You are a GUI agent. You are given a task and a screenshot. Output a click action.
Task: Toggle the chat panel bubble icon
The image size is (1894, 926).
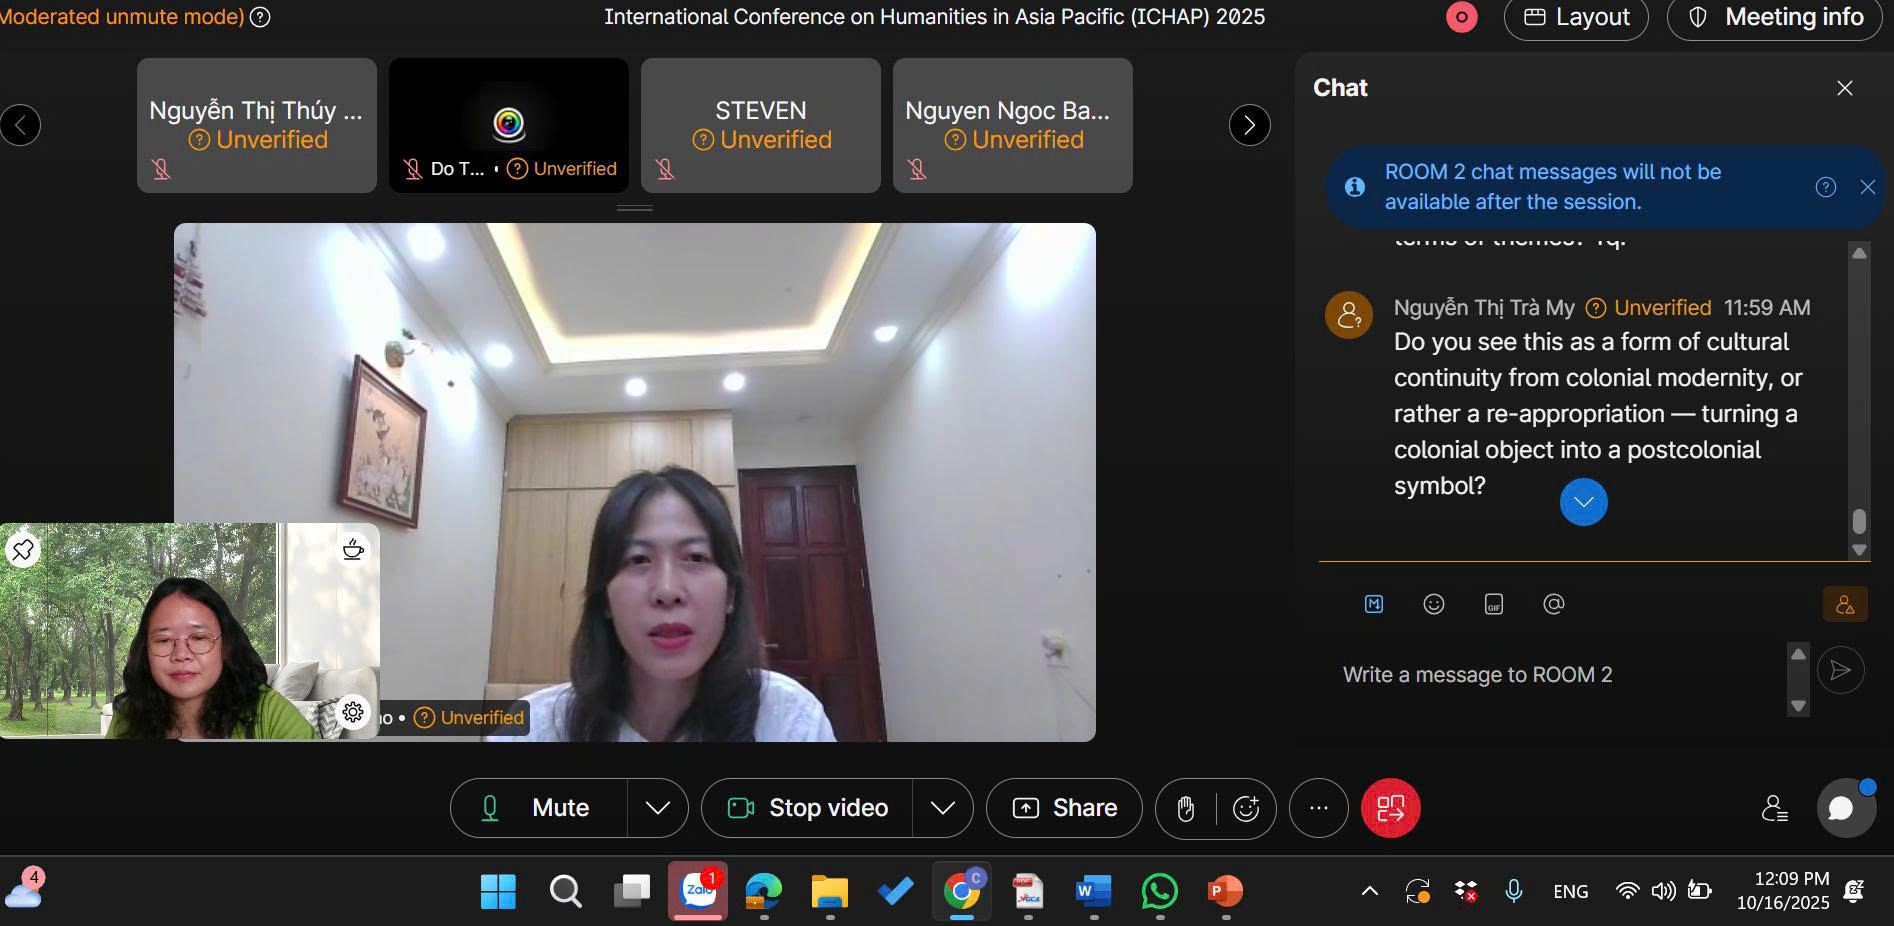1841,808
